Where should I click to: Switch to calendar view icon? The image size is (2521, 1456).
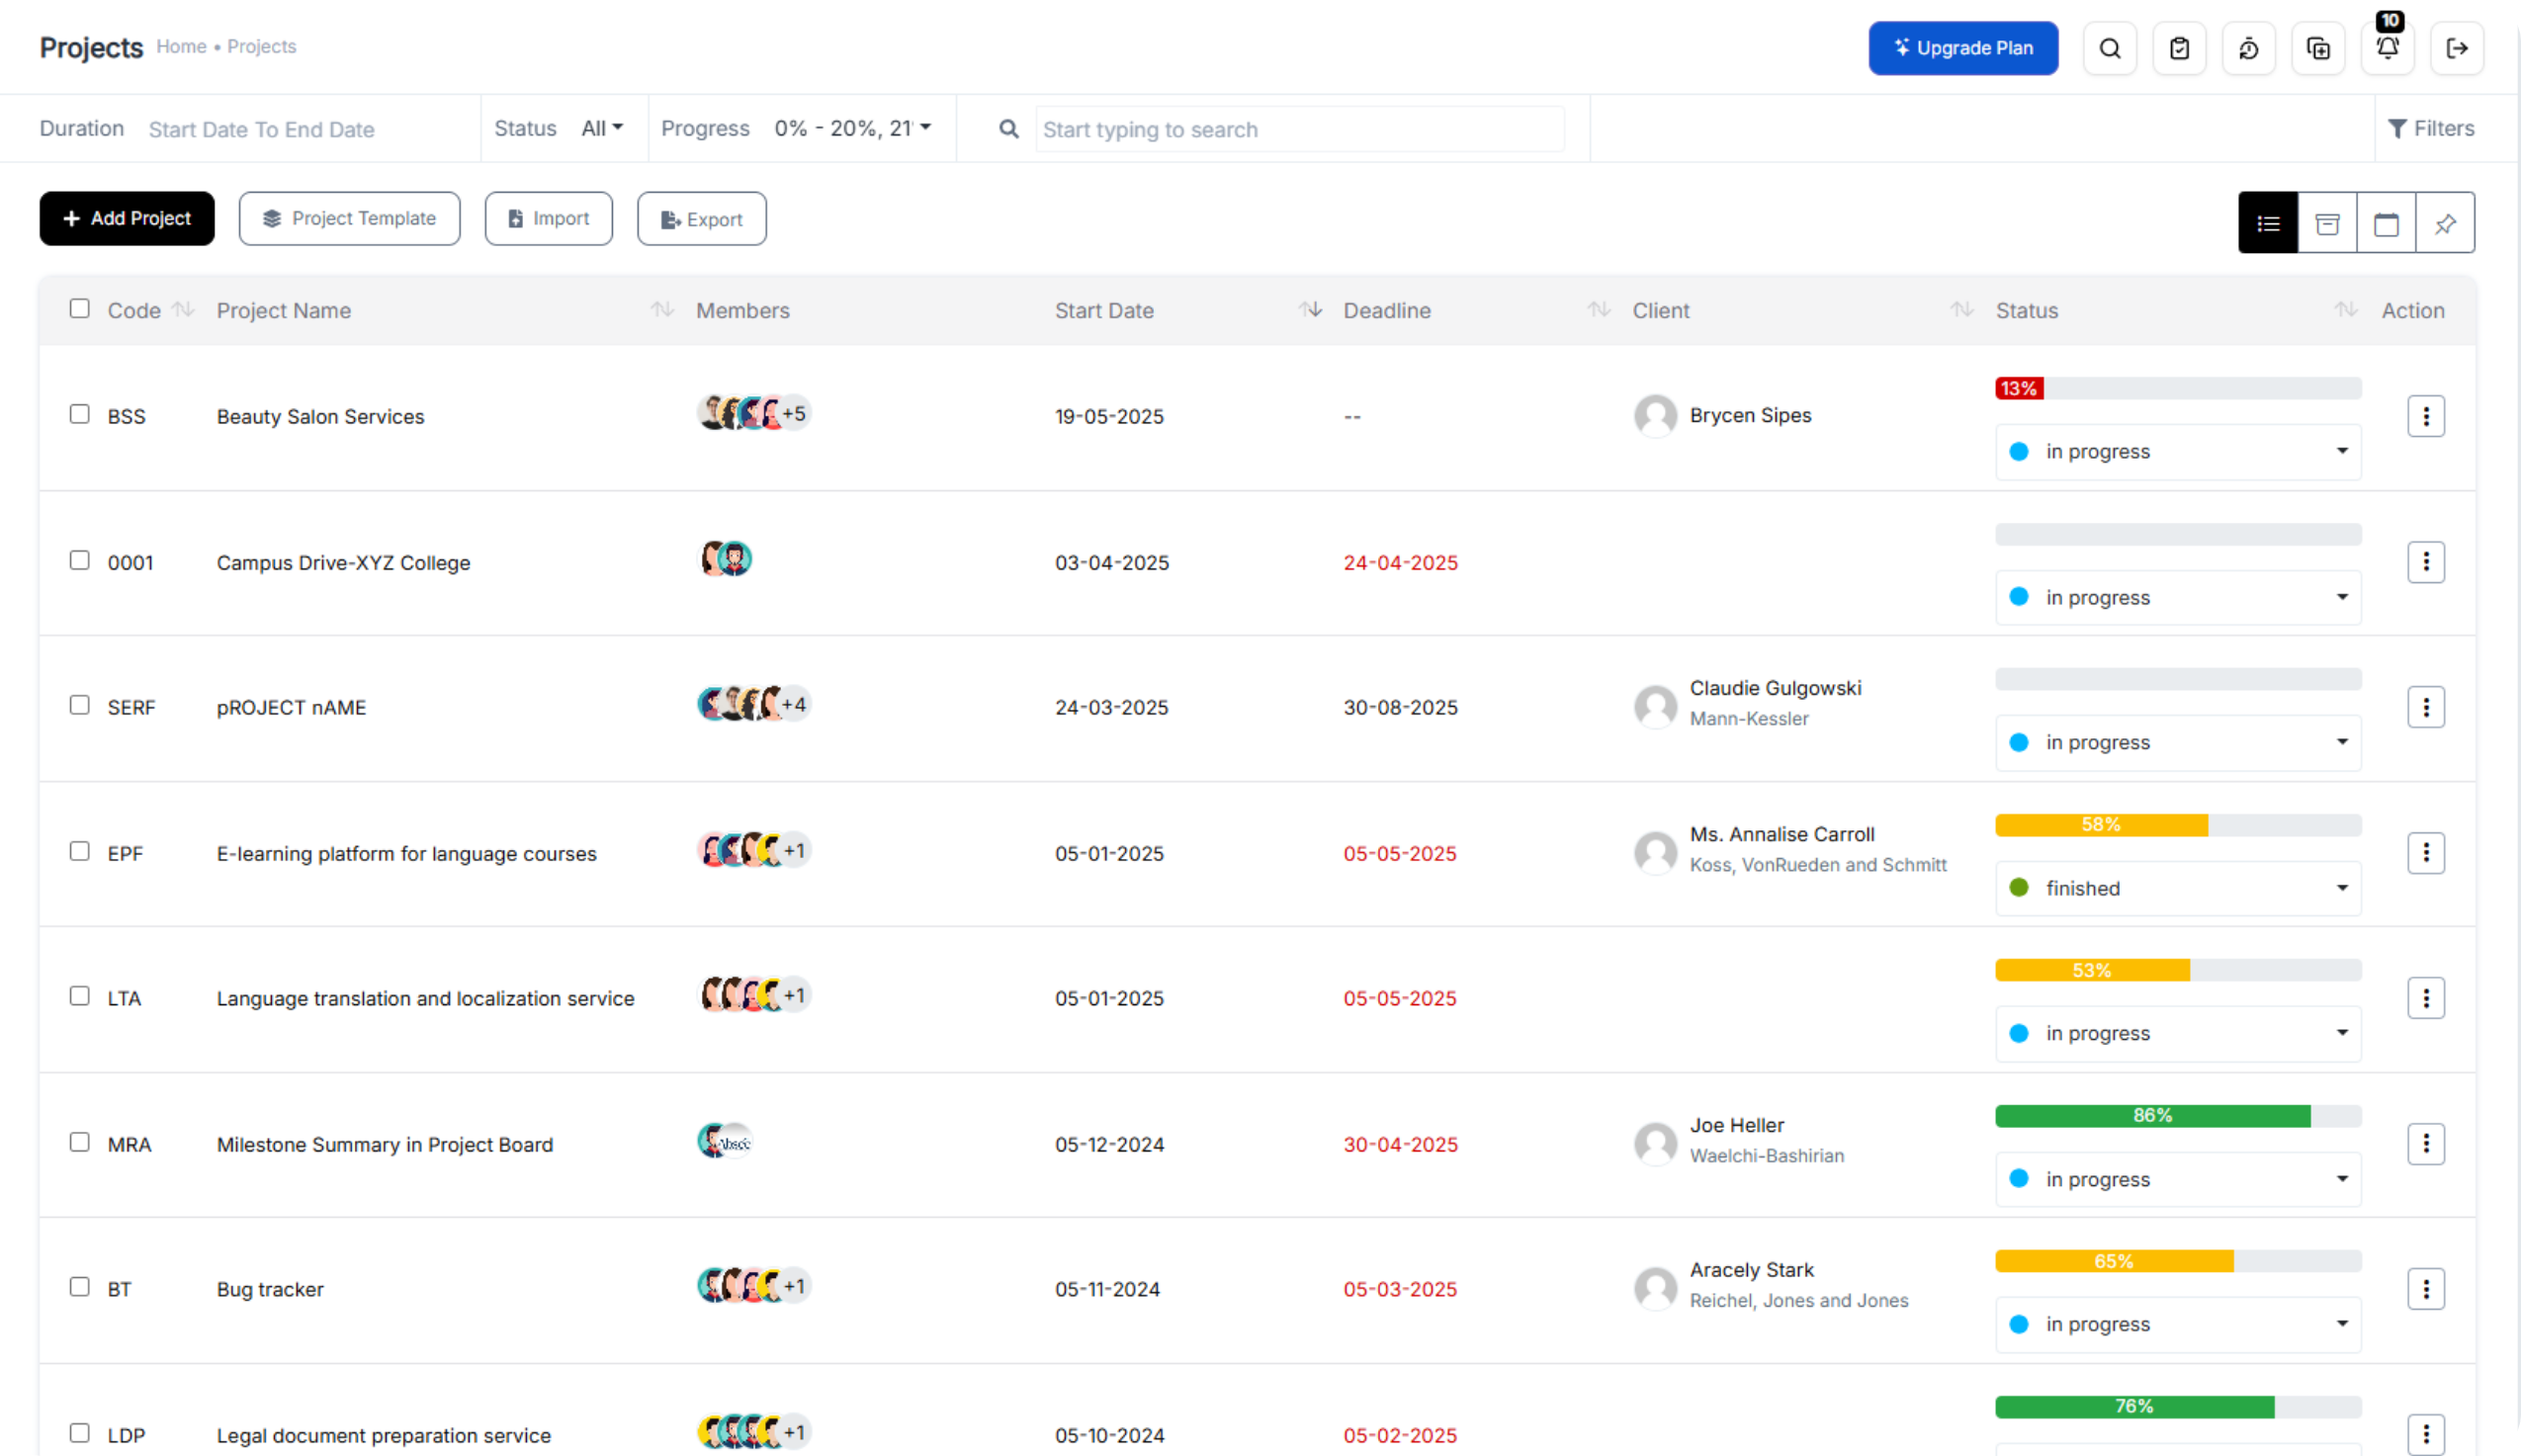click(2386, 223)
